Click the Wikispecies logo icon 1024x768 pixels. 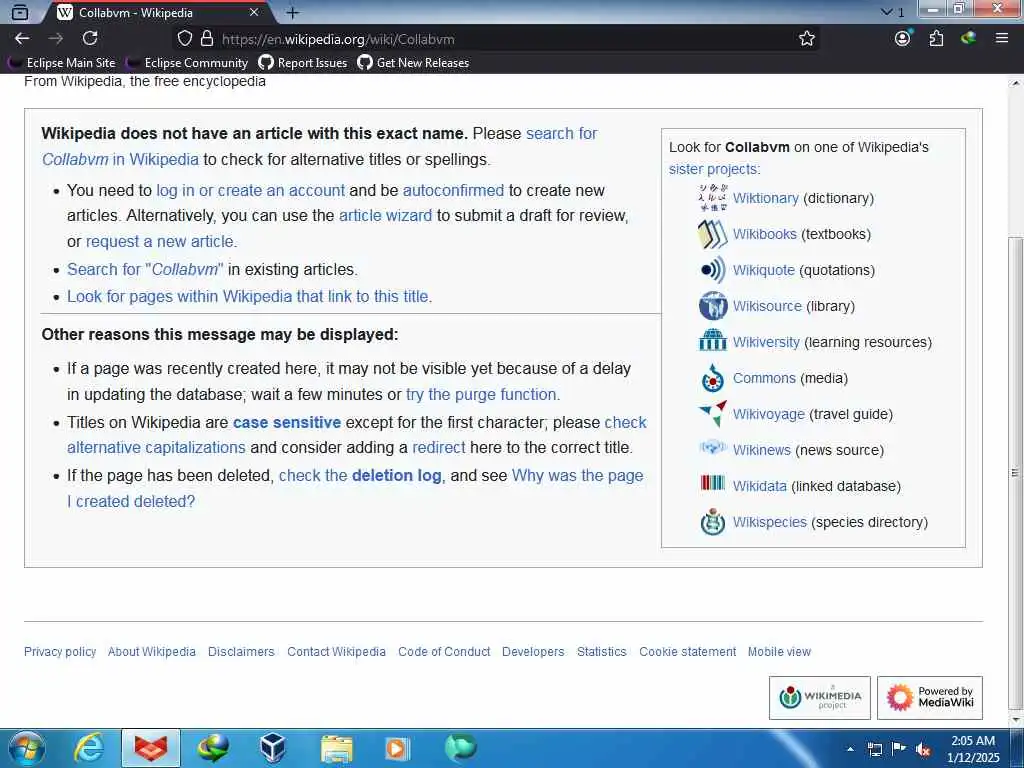pyautogui.click(x=712, y=522)
